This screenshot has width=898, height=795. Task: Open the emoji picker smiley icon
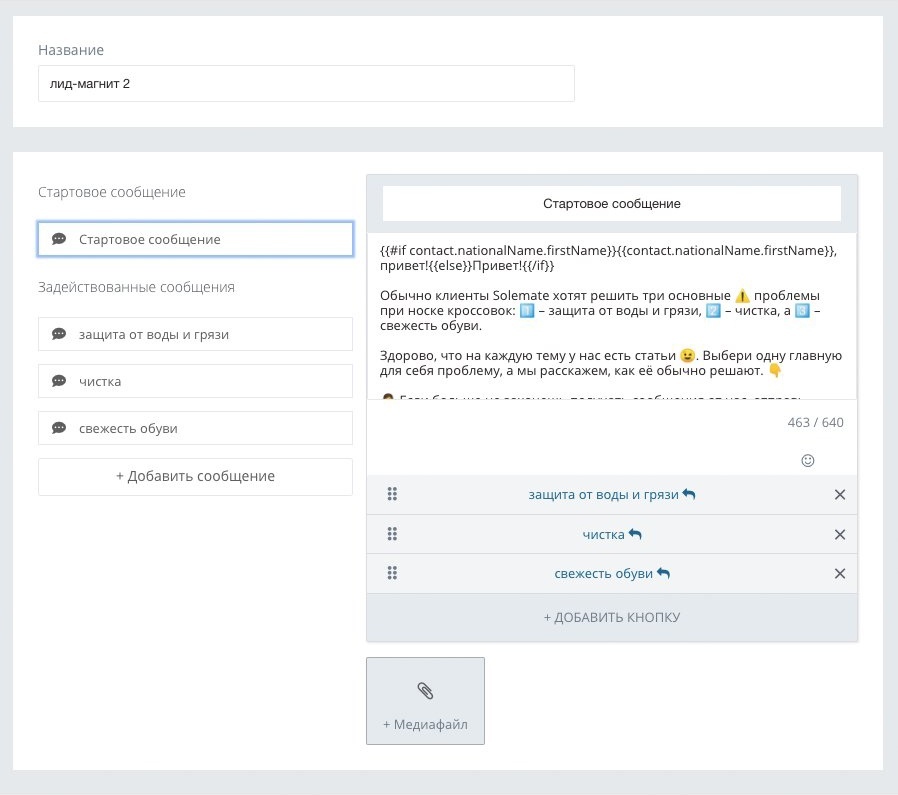coord(808,461)
